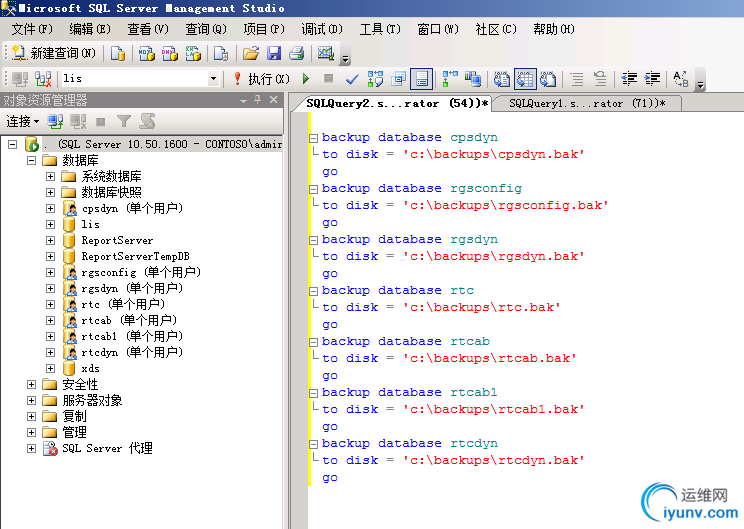Collapse the backup database rtcdyn code block

[x=313, y=444]
